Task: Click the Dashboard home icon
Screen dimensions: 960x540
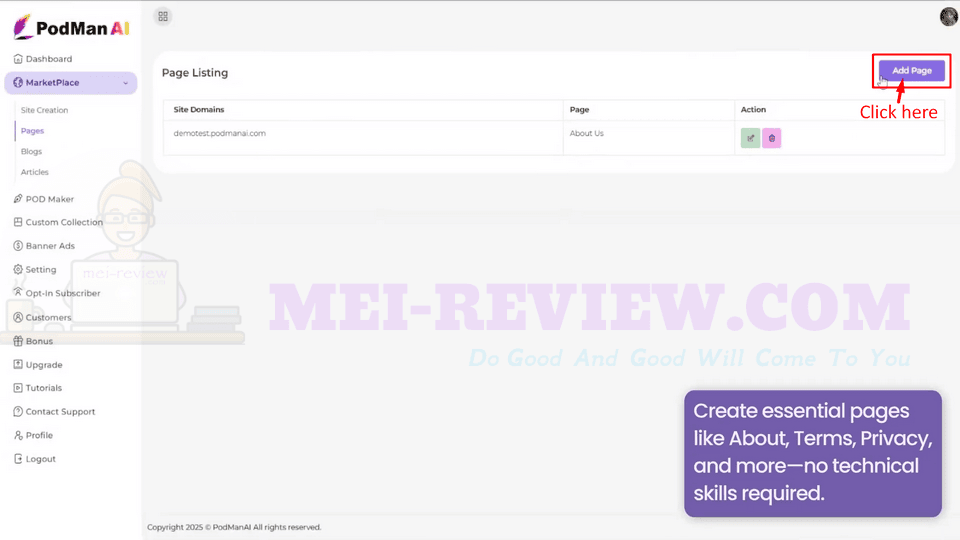Action: (x=18, y=59)
